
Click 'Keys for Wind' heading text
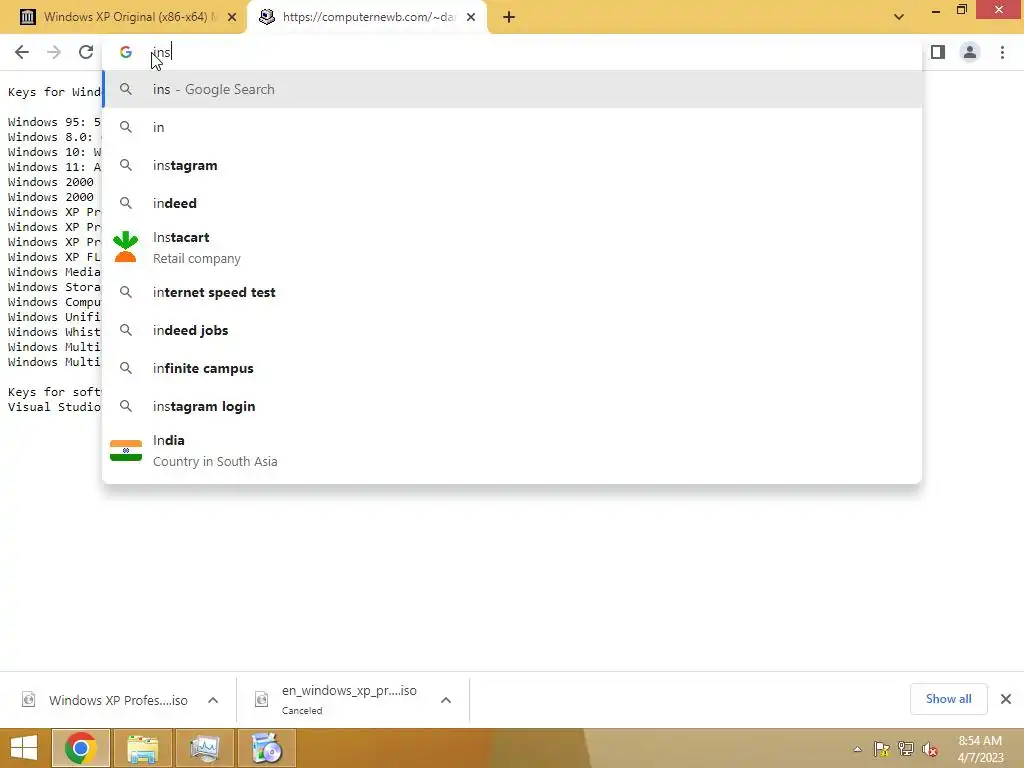(54, 92)
